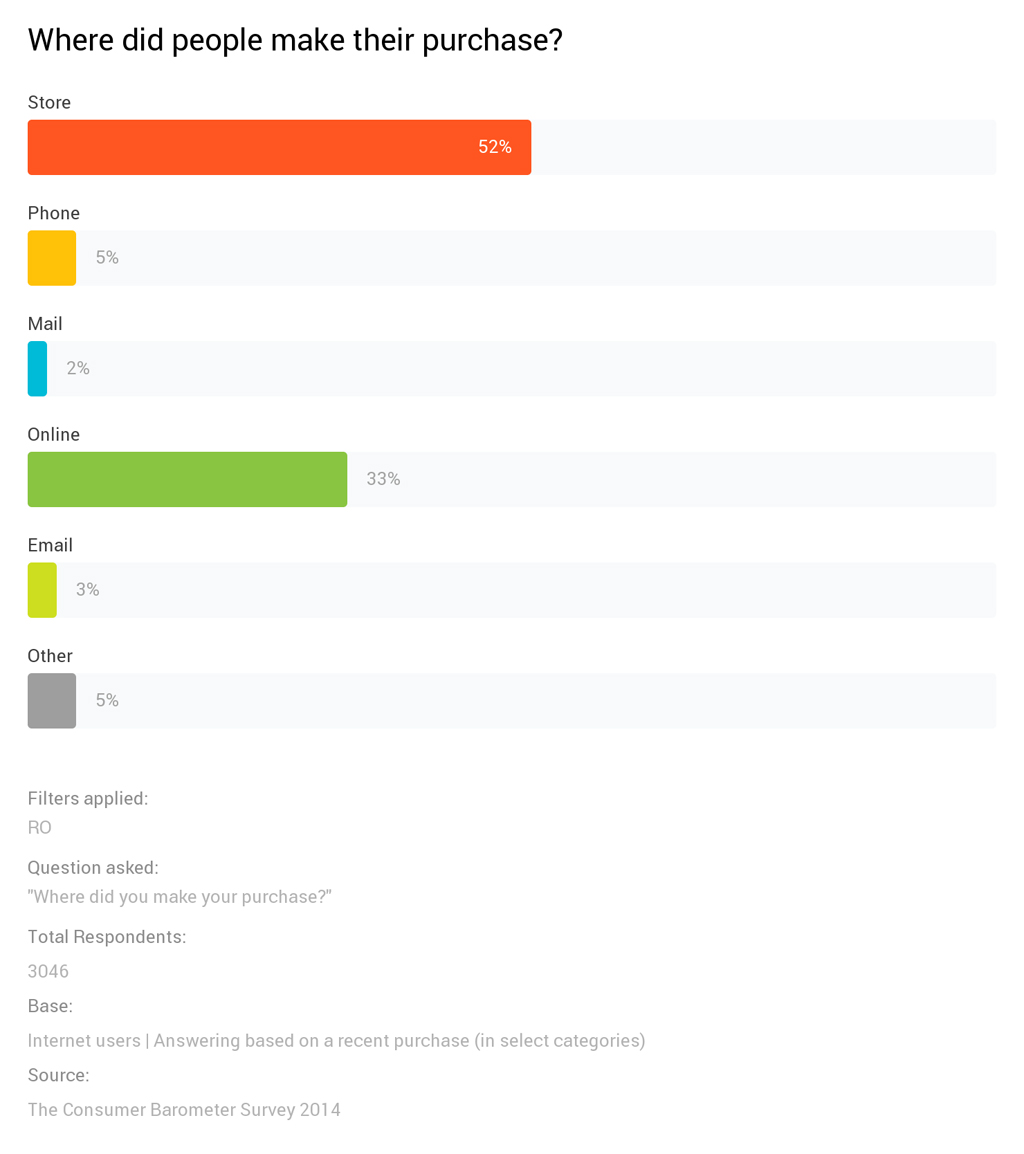The width and height of the screenshot is (1024, 1154).
Task: Click the 3046 total respondents number
Action: tap(48, 971)
